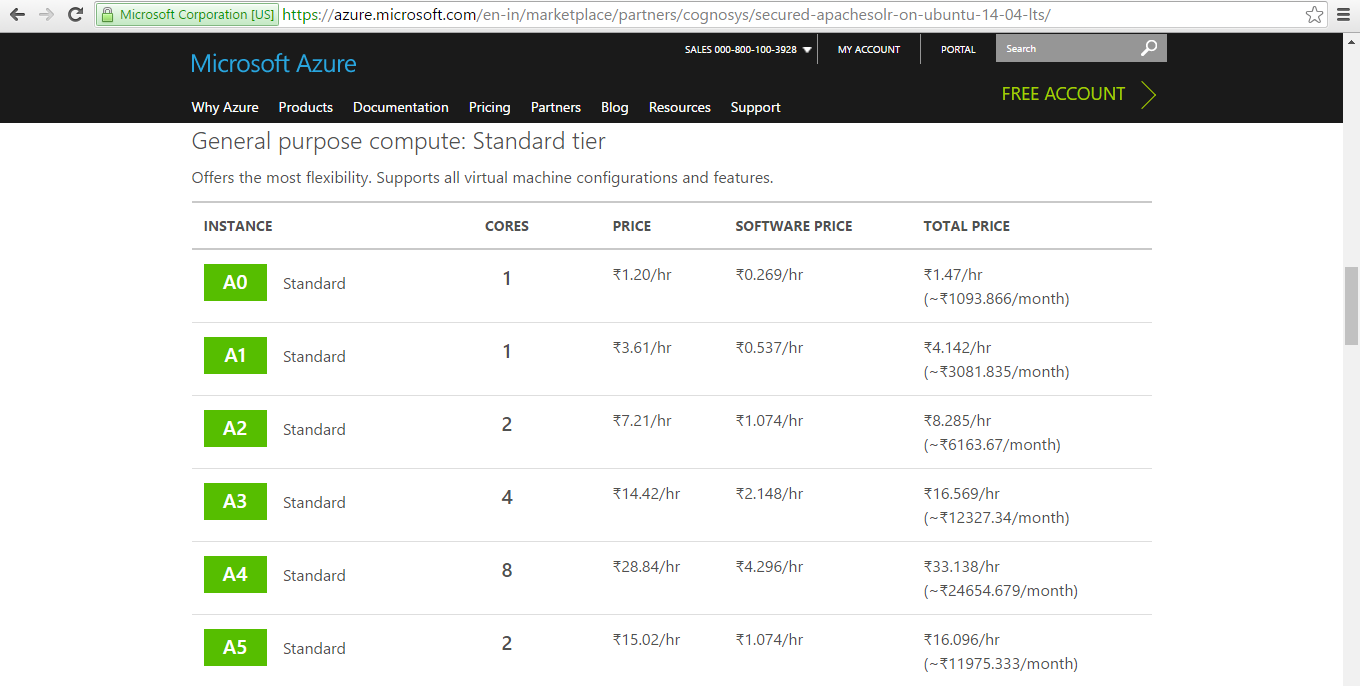
Task: Open the Pricing menu item
Action: tap(489, 107)
